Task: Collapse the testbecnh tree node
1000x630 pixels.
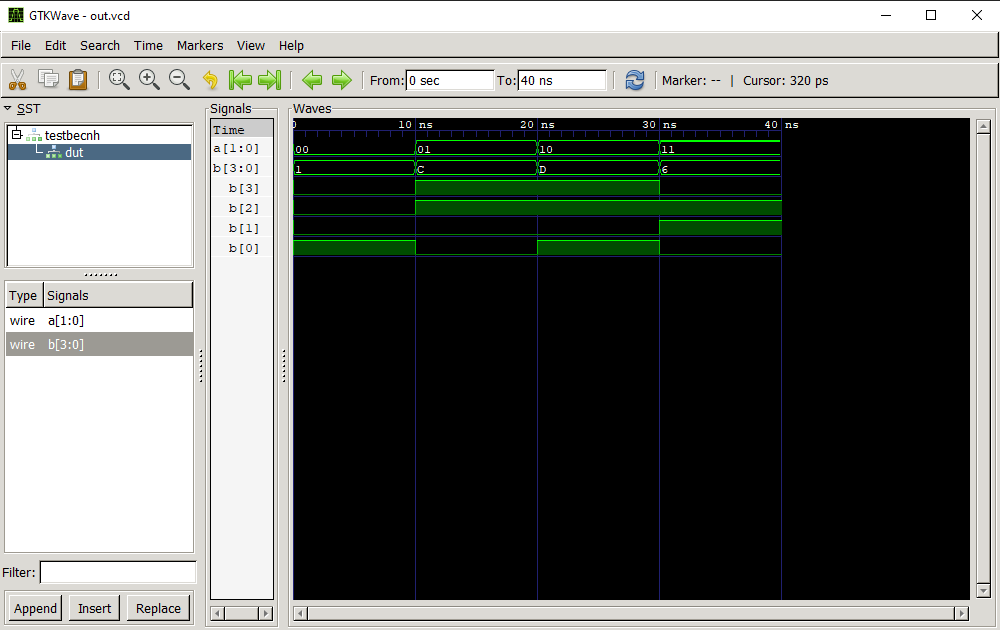Action: [x=17, y=134]
